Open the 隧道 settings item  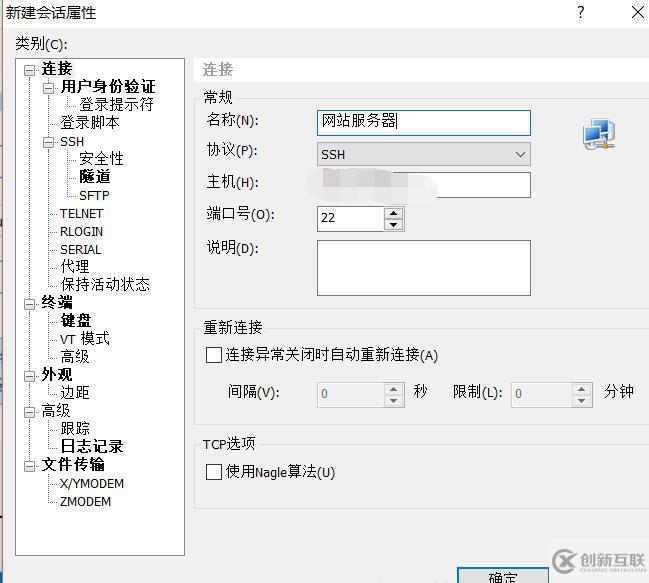95,177
